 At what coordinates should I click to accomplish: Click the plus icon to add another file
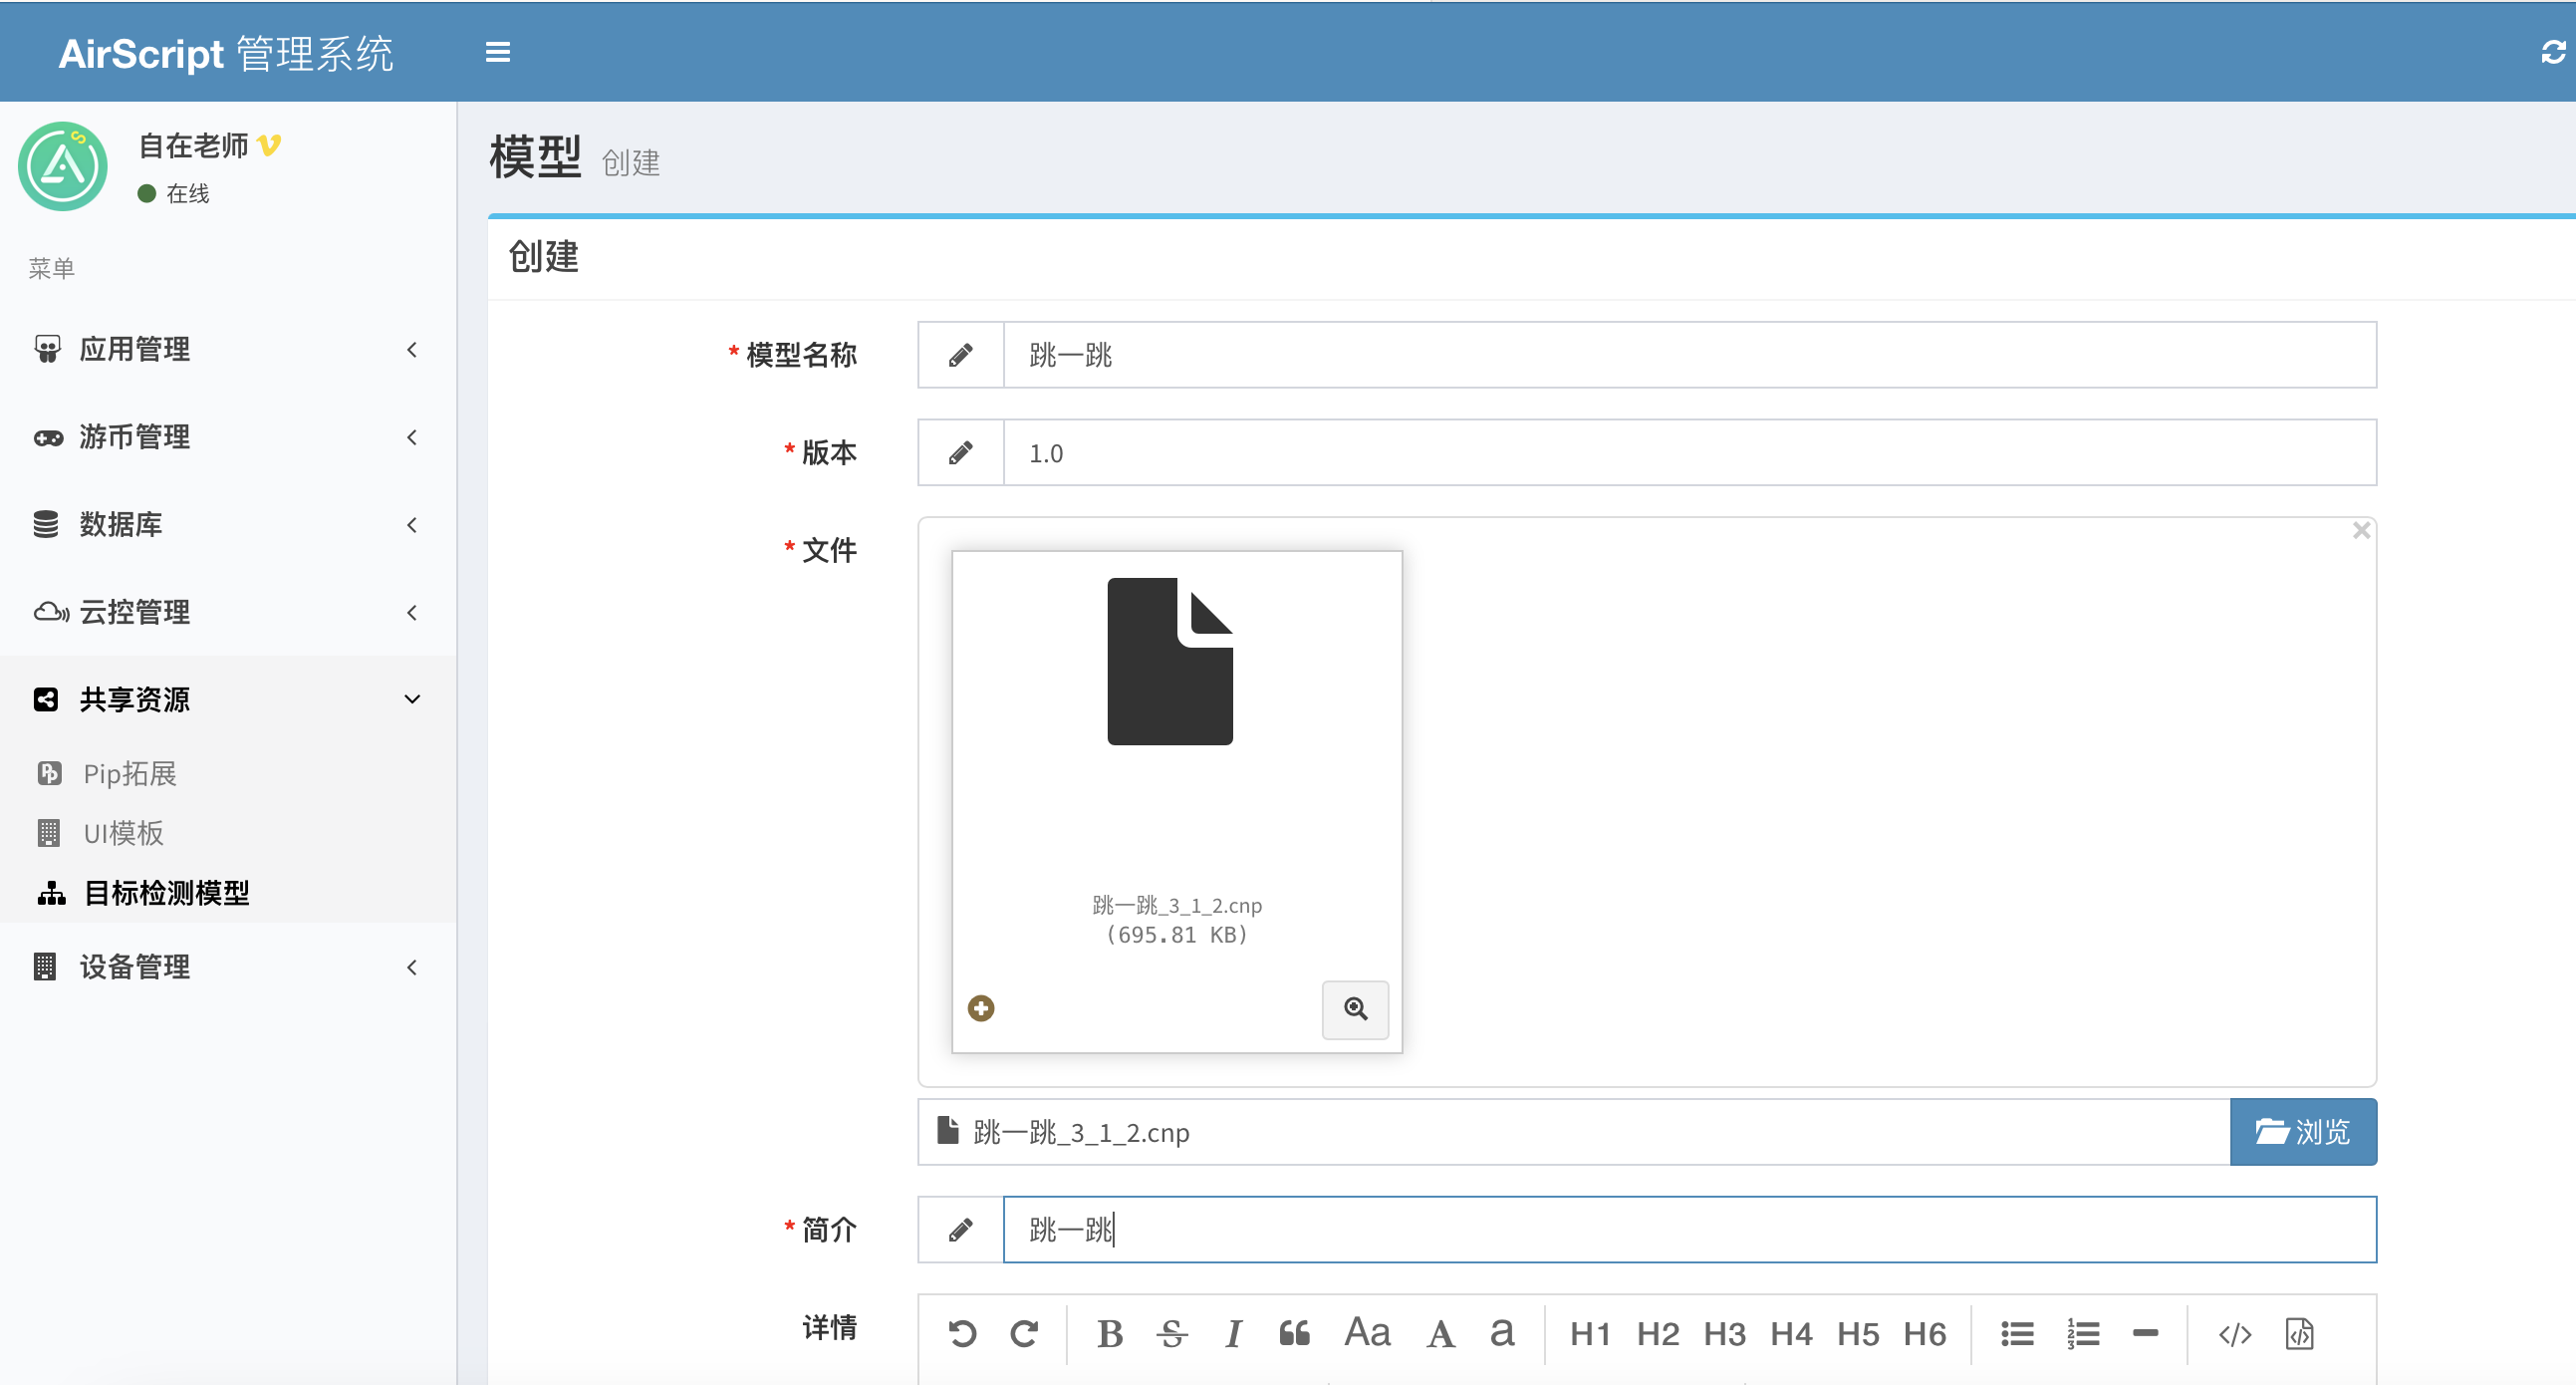(x=981, y=1009)
